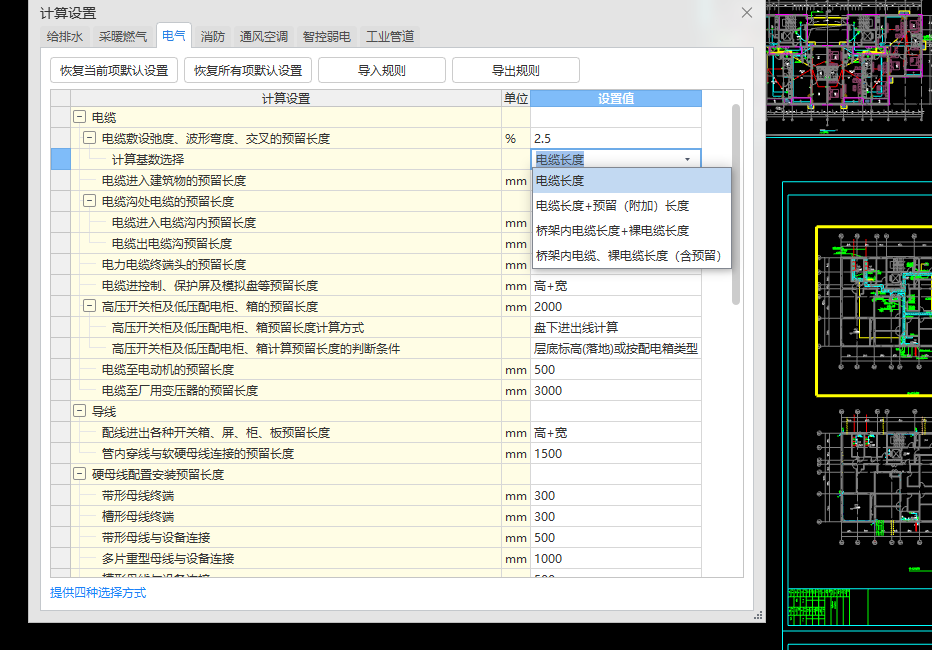Click the 盘下进出线计算 value cell

616,327
